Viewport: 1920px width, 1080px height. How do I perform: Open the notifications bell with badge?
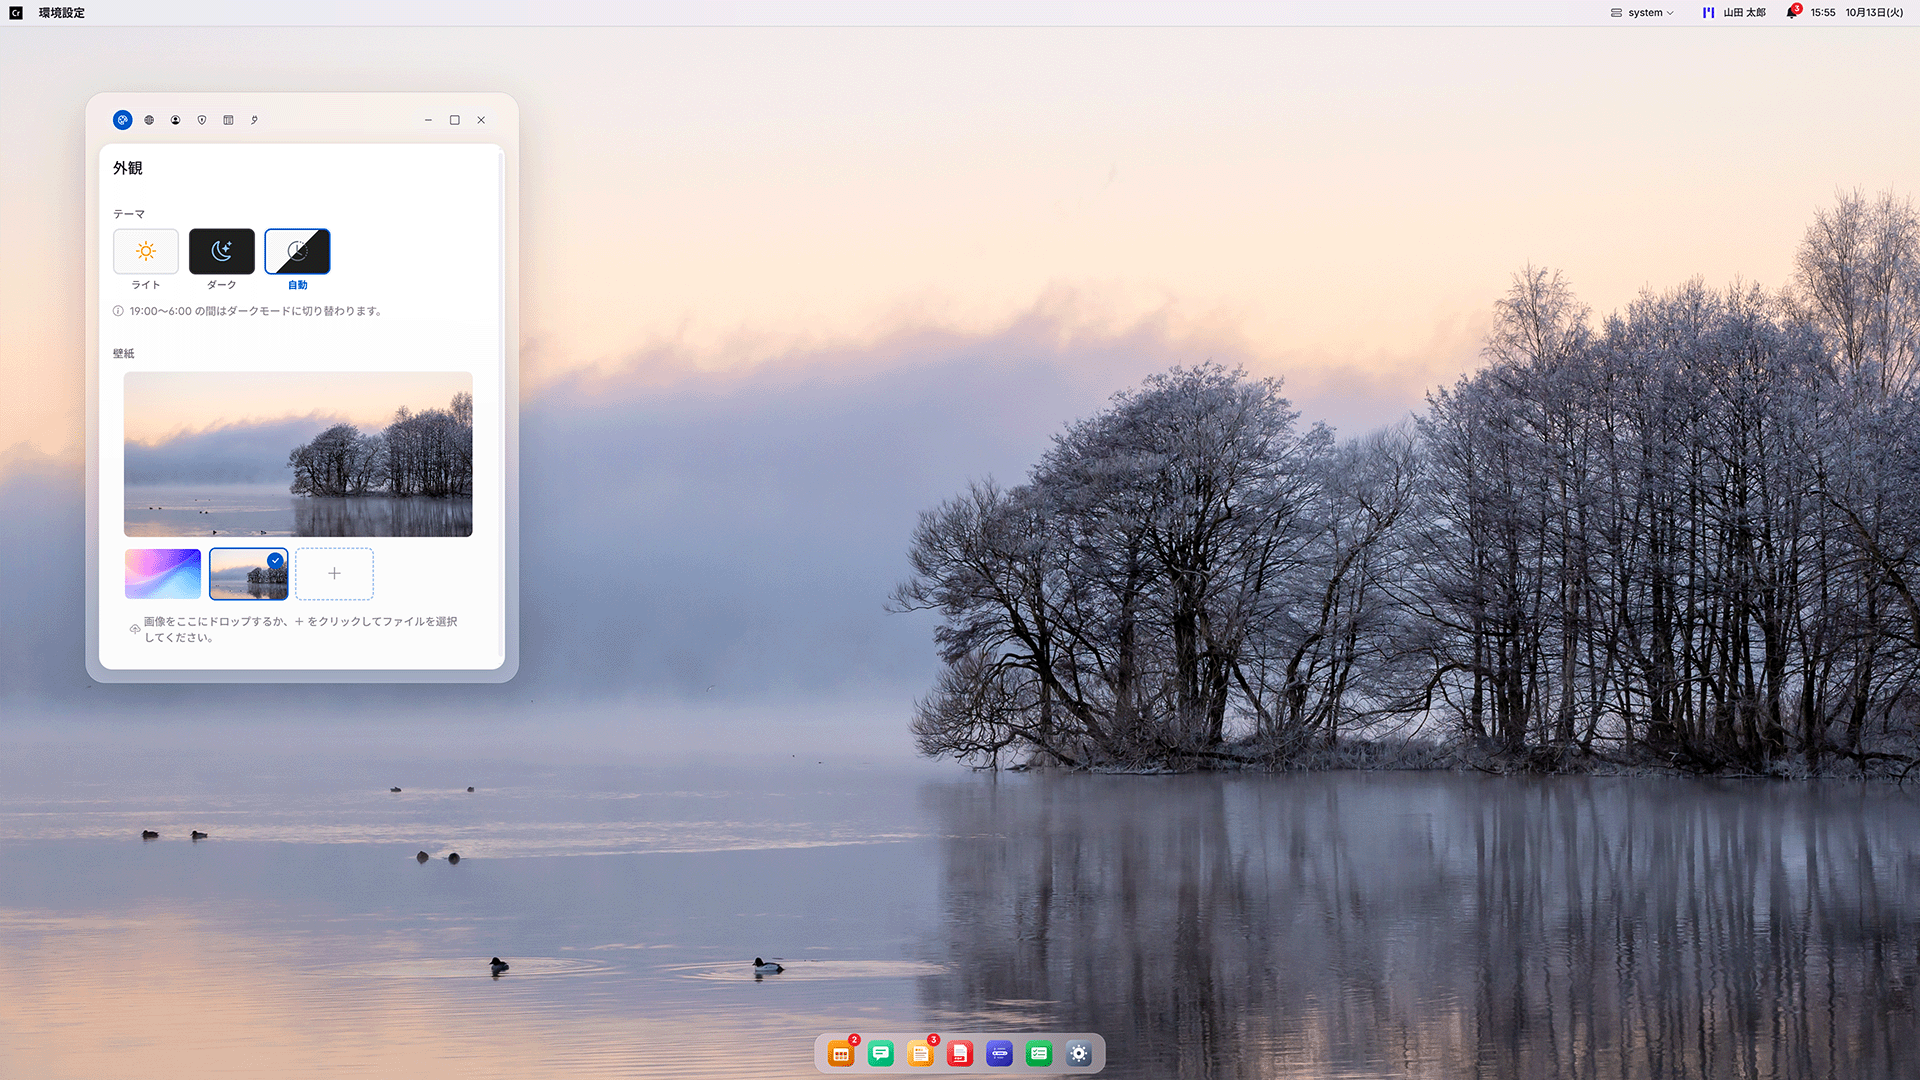tap(1792, 12)
